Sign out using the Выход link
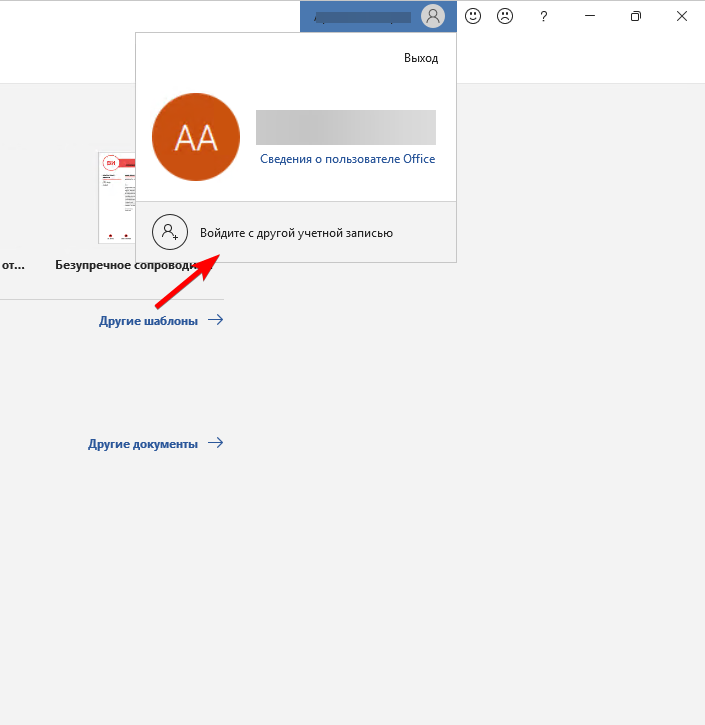The image size is (705, 725). pos(420,58)
